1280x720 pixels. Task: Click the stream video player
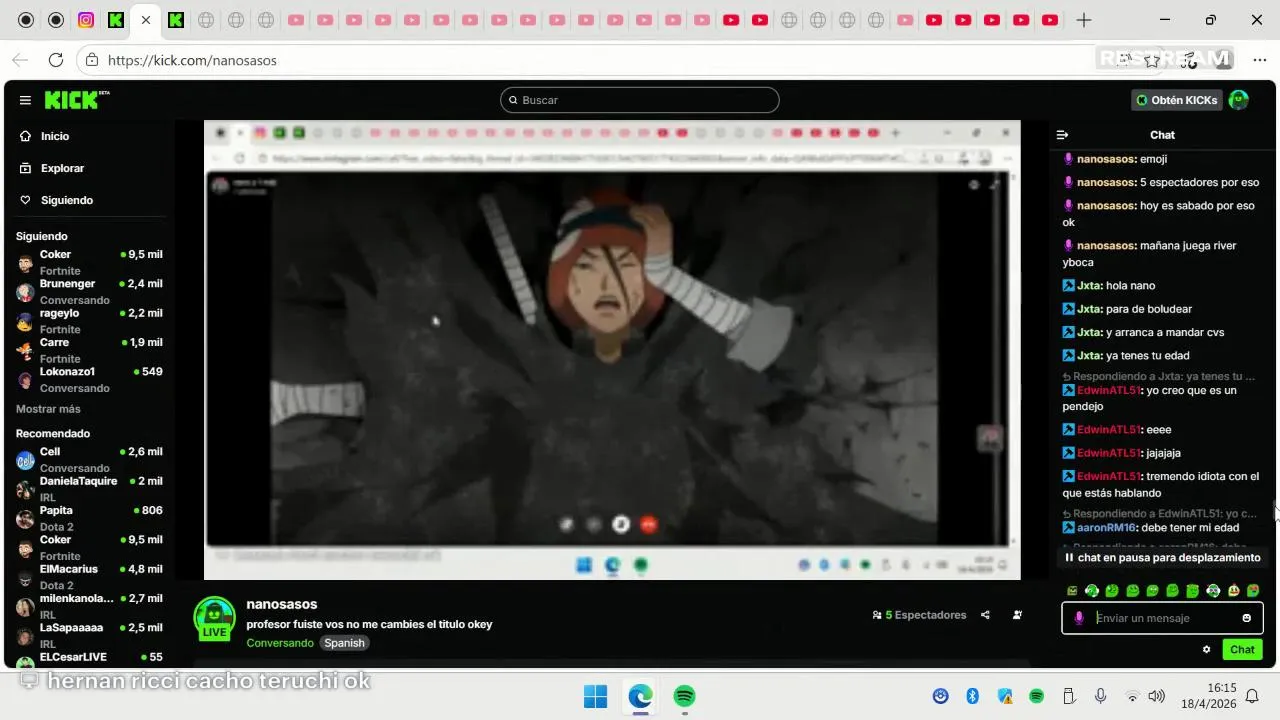tap(612, 350)
